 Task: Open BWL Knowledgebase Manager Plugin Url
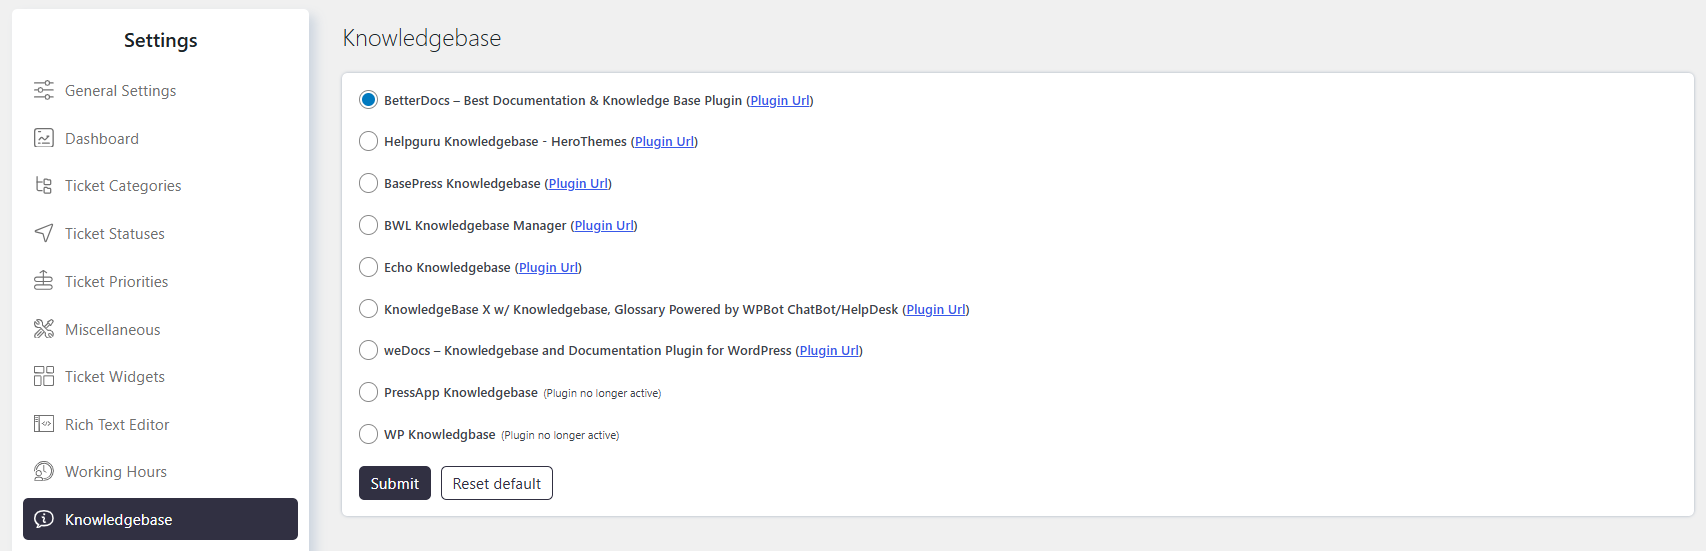click(x=604, y=225)
